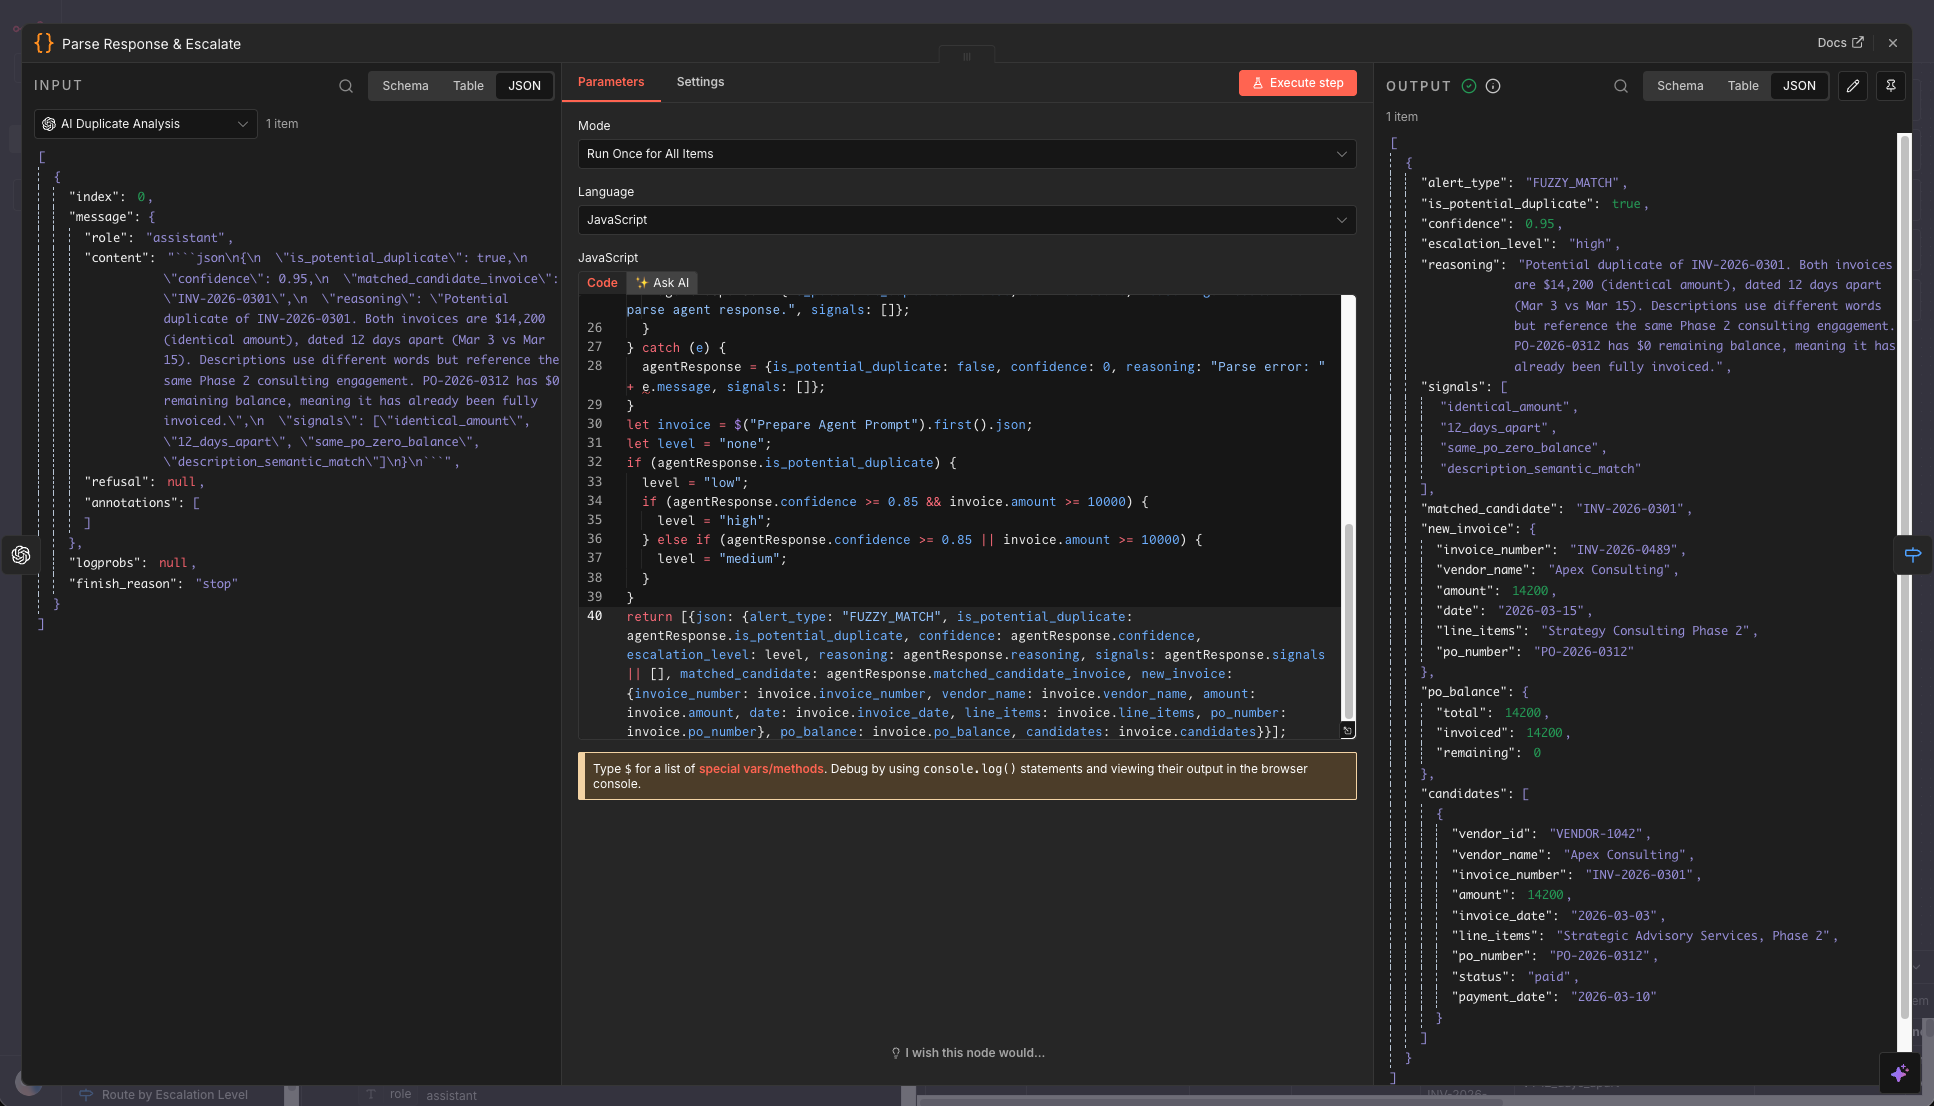Open the Mode dropdown
The image size is (1934, 1106).
pos(966,154)
